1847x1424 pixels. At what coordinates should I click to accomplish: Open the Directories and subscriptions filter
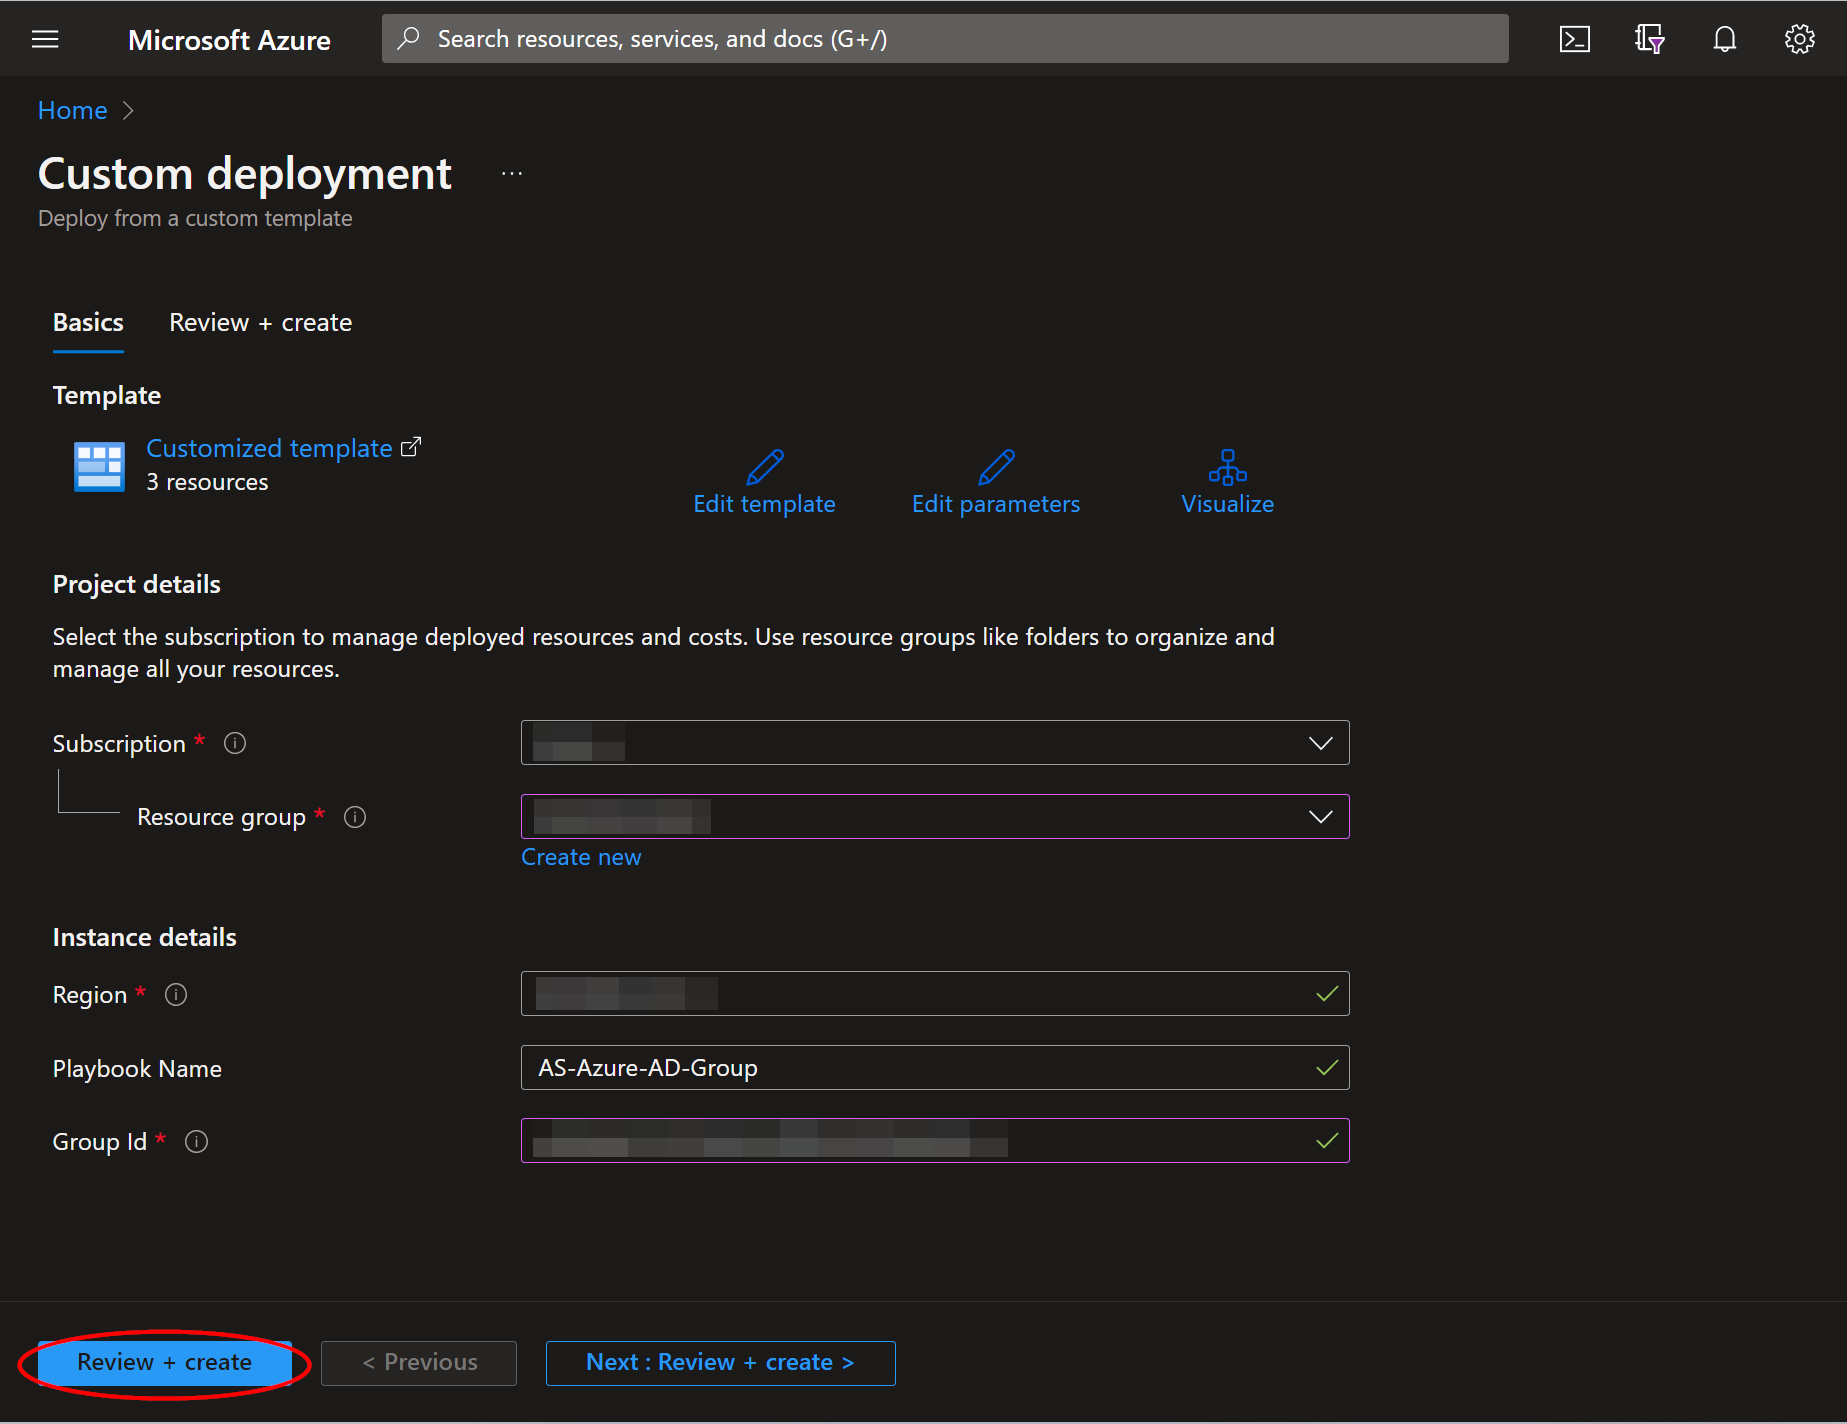(x=1649, y=39)
